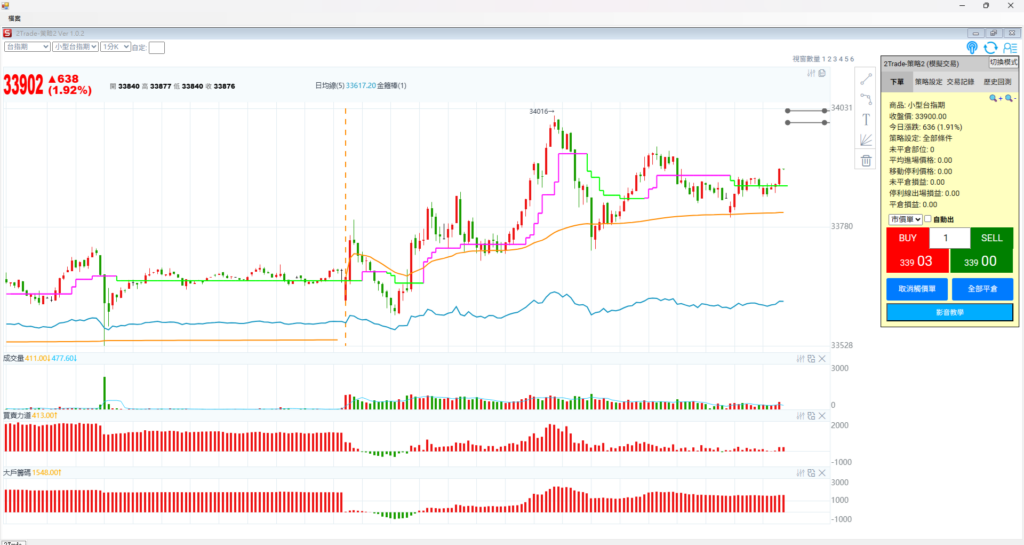1024x545 pixels.
Task: Select the polyline drawing tool
Action: tap(866, 99)
